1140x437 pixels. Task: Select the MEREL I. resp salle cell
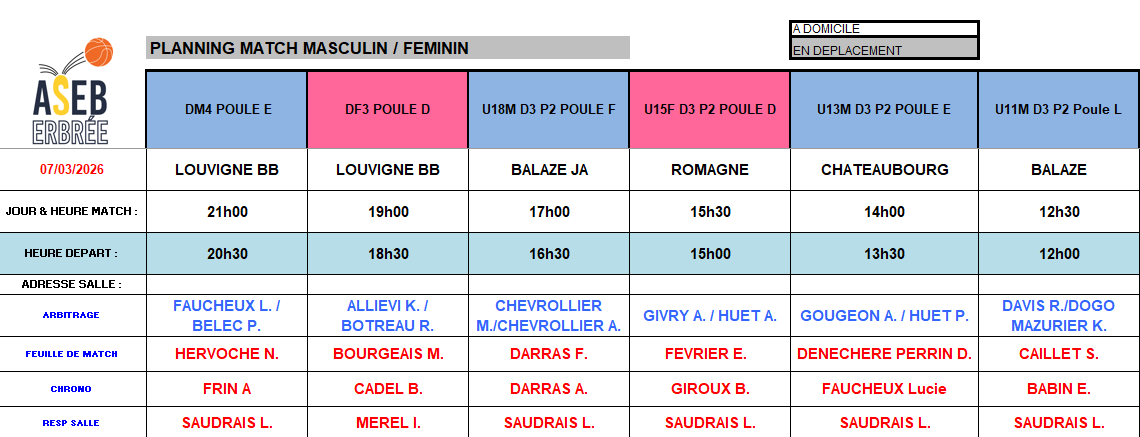388,423
